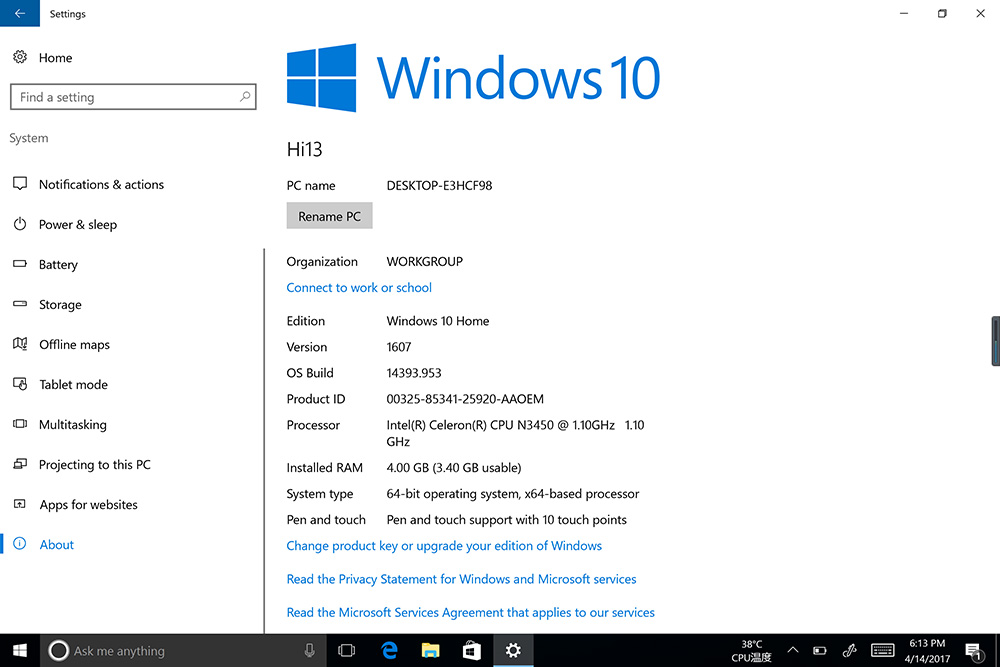Screen dimensions: 1000x667
Task: Click the Multitasking icon
Action: (20, 423)
